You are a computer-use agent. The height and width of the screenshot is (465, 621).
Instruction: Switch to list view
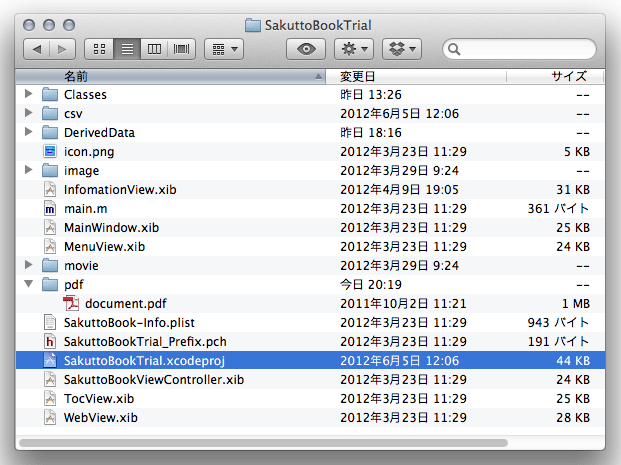(127, 49)
